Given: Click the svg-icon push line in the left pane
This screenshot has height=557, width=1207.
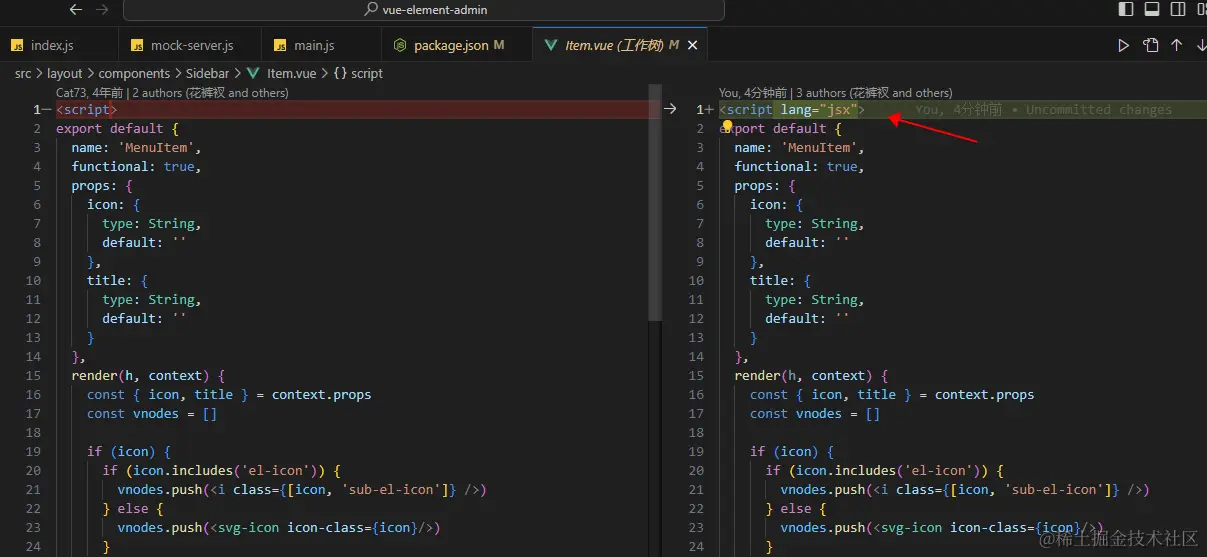Looking at the screenshot, I should (x=279, y=528).
